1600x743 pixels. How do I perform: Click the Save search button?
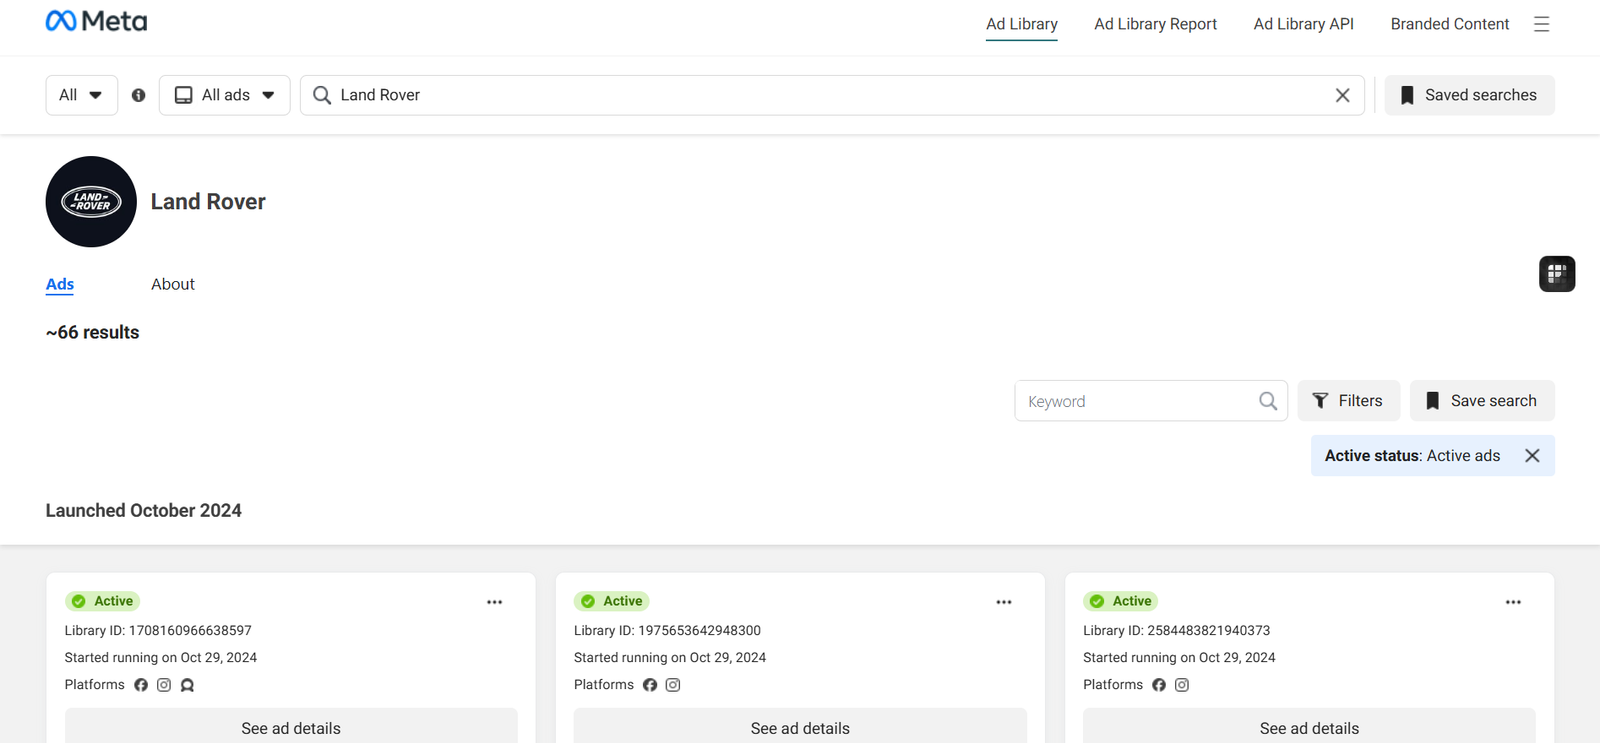(1482, 401)
